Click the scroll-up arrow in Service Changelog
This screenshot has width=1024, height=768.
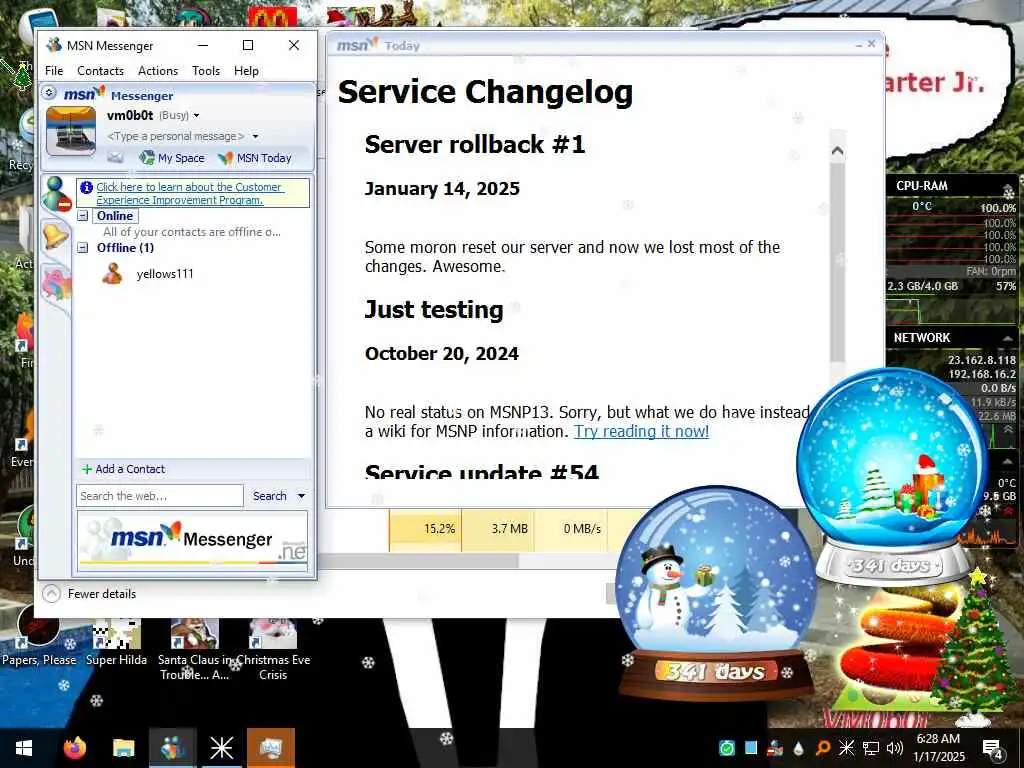(x=837, y=151)
